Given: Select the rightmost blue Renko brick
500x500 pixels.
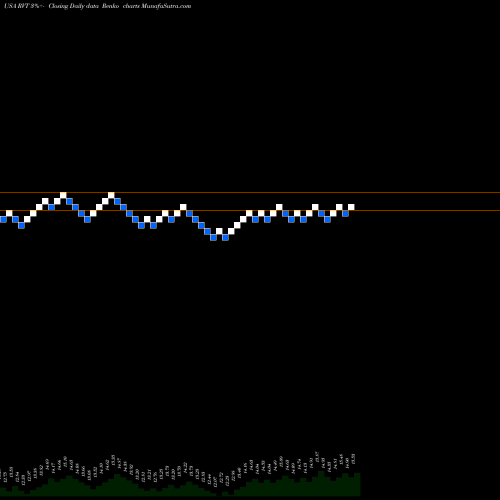Looking at the screenshot, I should coord(345,213).
